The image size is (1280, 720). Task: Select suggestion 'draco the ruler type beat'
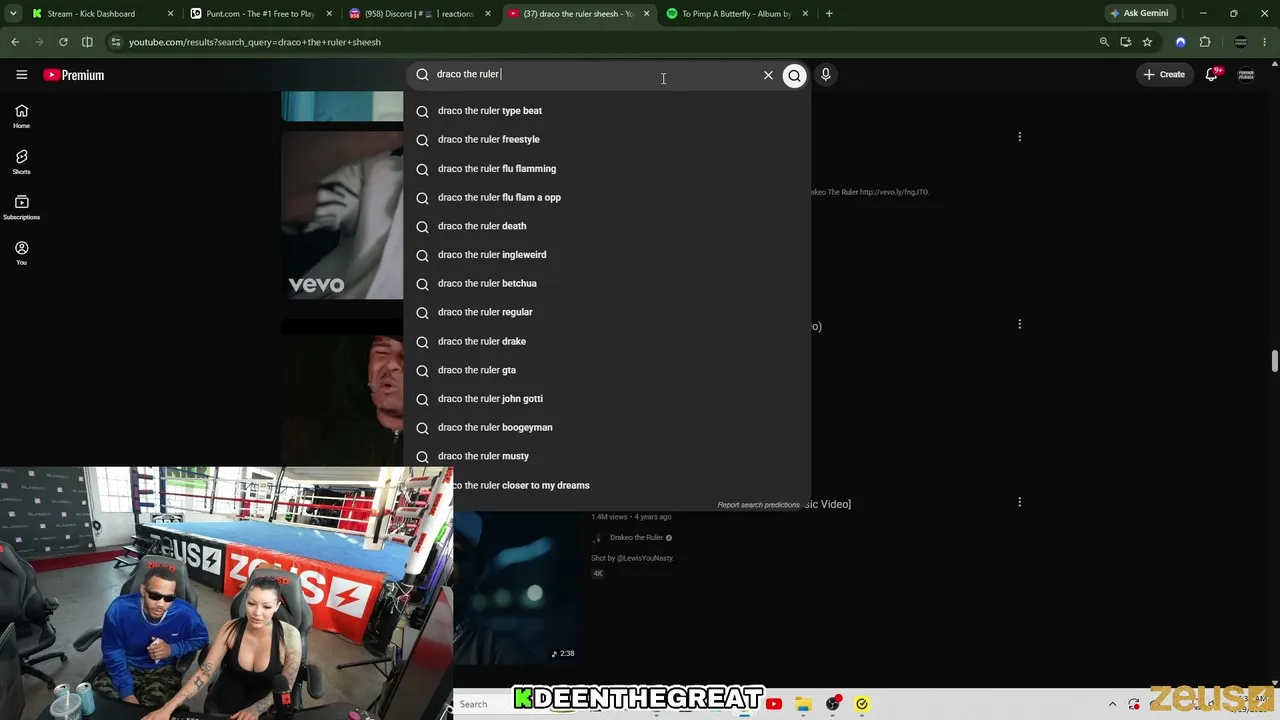pyautogui.click(x=606, y=111)
